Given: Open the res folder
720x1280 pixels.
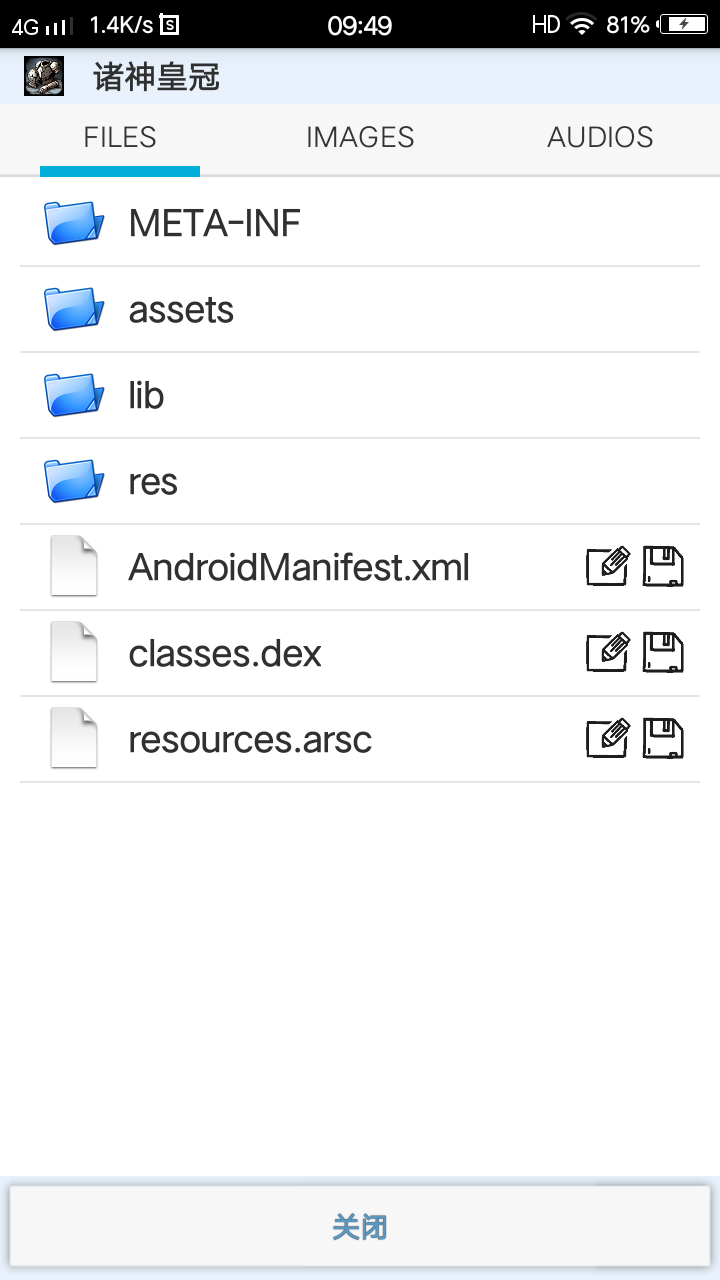Looking at the screenshot, I should [x=360, y=481].
